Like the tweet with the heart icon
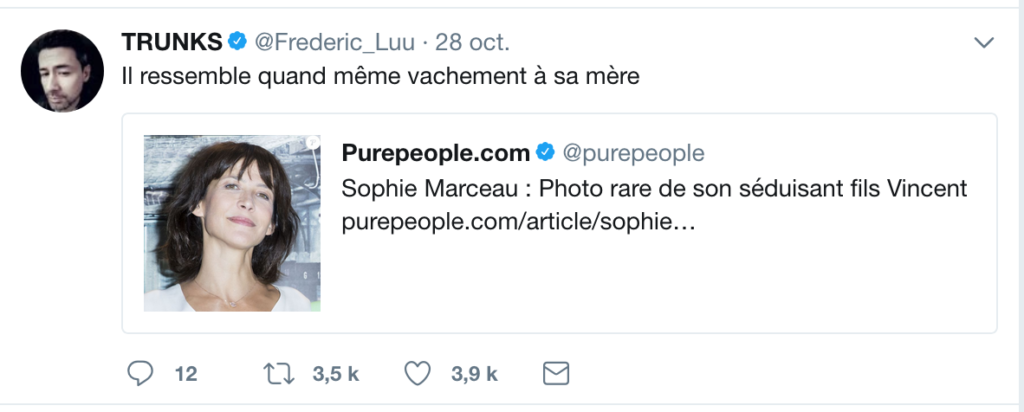Screen dimensions: 1024x412 (x=417, y=374)
